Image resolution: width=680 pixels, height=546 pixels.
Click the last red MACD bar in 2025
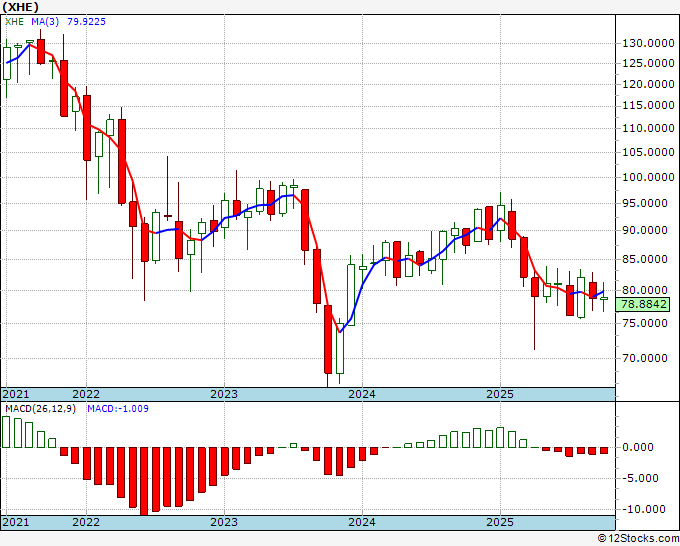(604, 451)
